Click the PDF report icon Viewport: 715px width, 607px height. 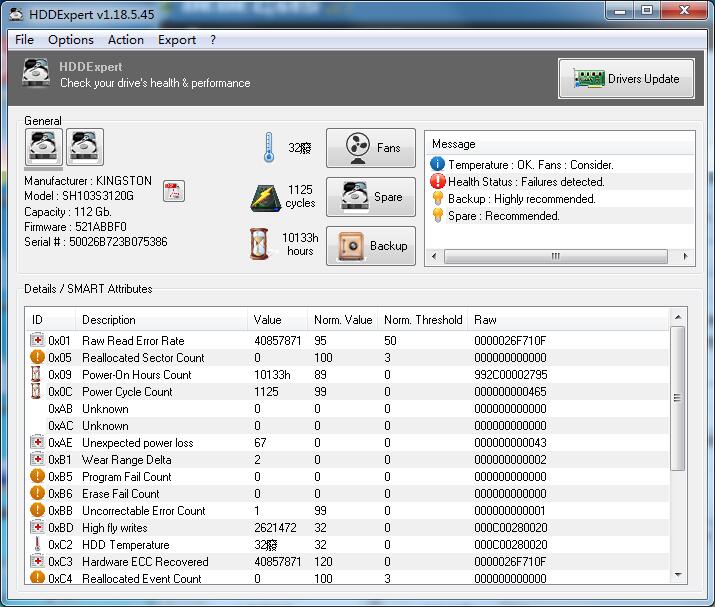[x=173, y=192]
